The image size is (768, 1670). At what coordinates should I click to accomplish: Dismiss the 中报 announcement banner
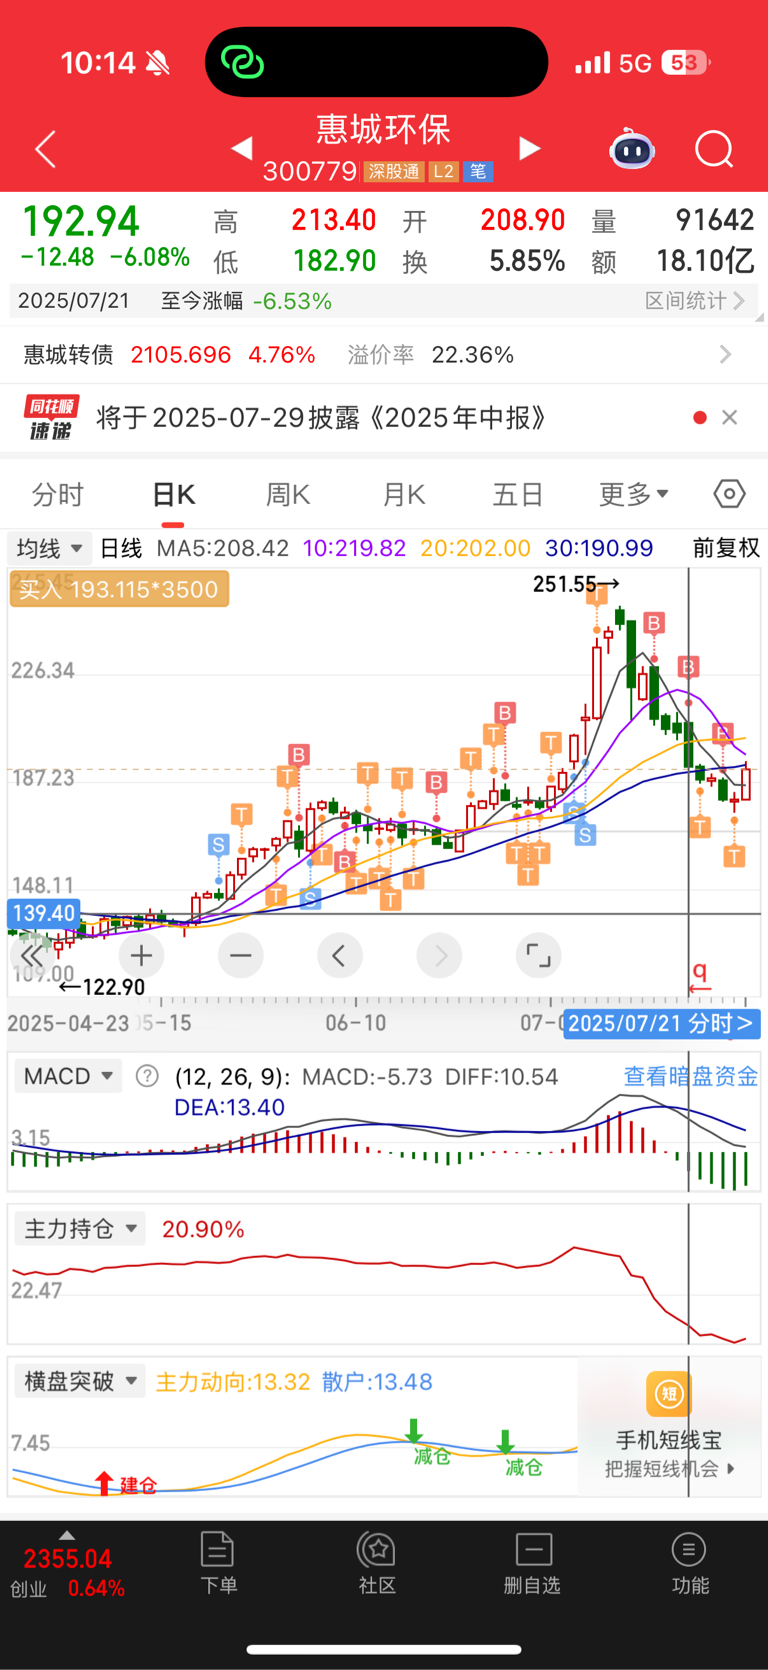(x=730, y=418)
